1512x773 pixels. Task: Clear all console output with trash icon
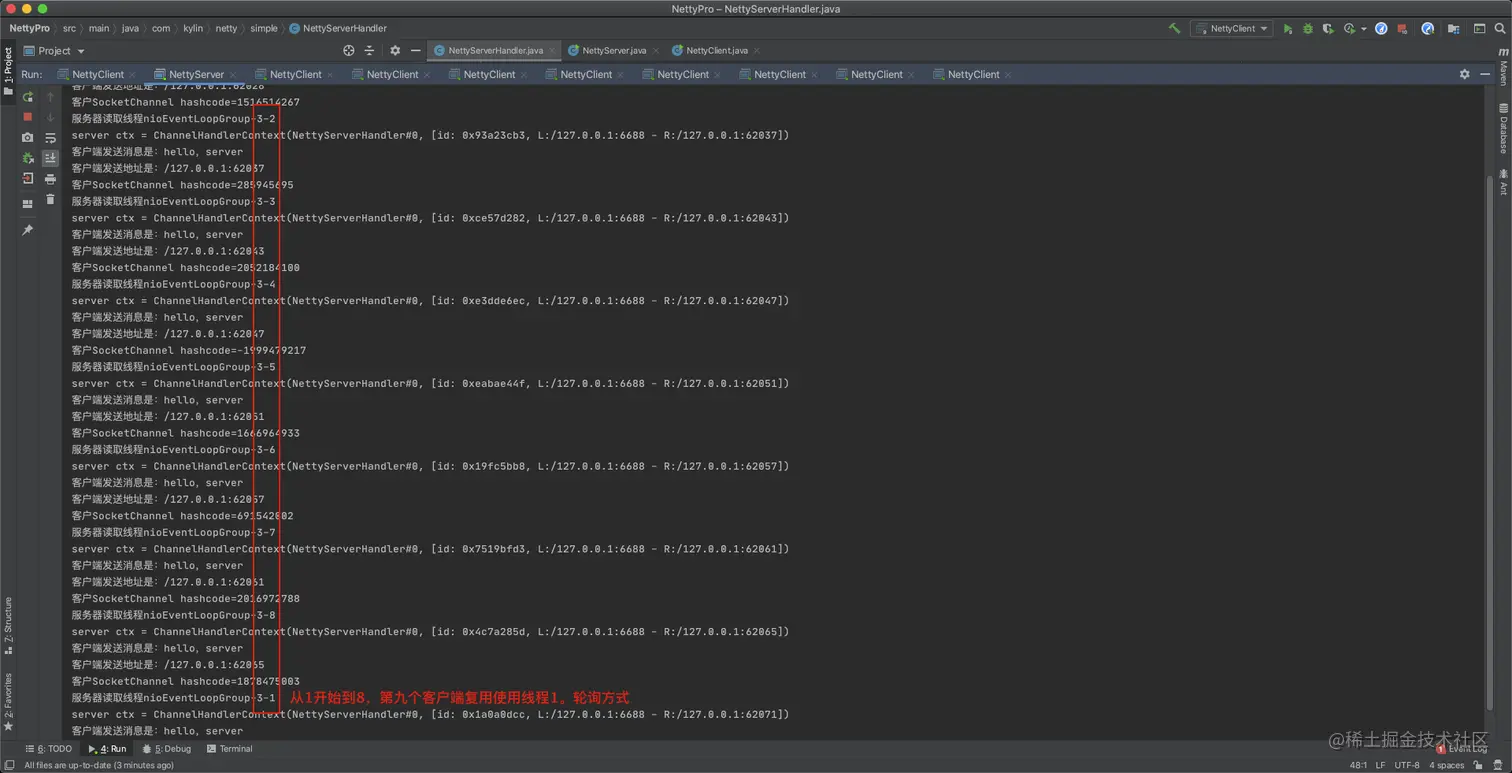pos(51,200)
